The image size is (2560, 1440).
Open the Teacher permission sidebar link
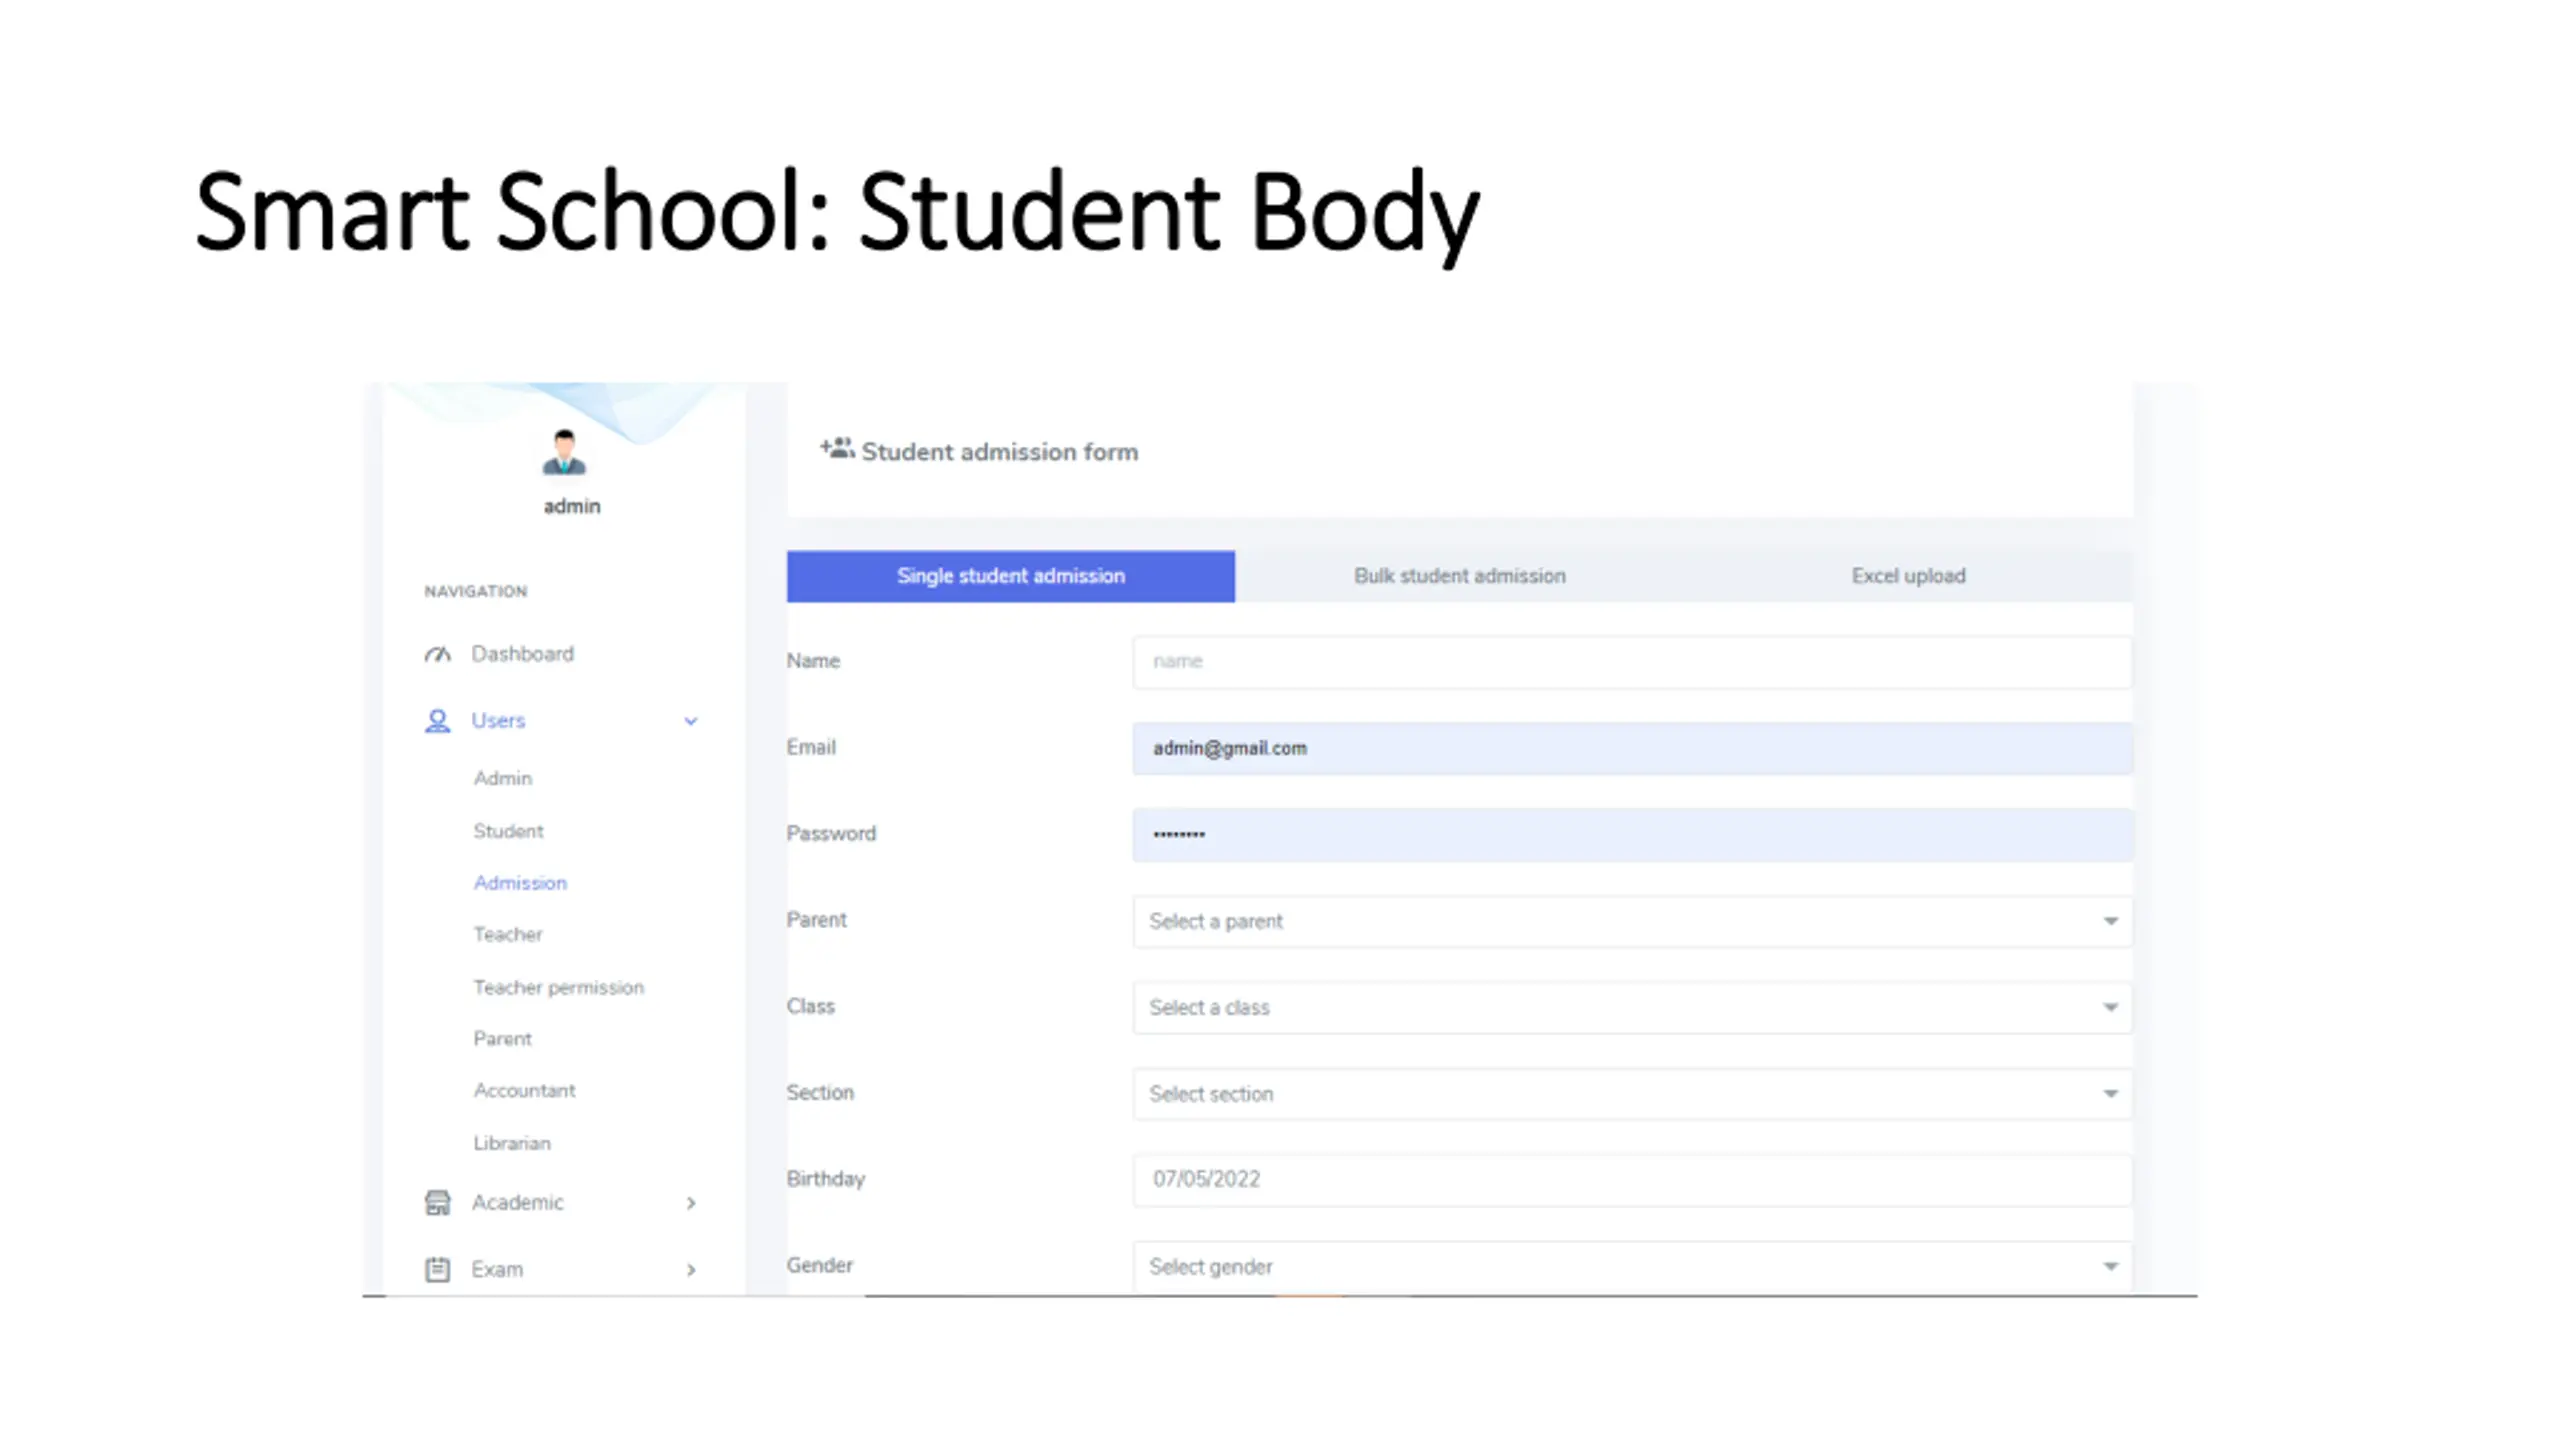click(x=558, y=987)
